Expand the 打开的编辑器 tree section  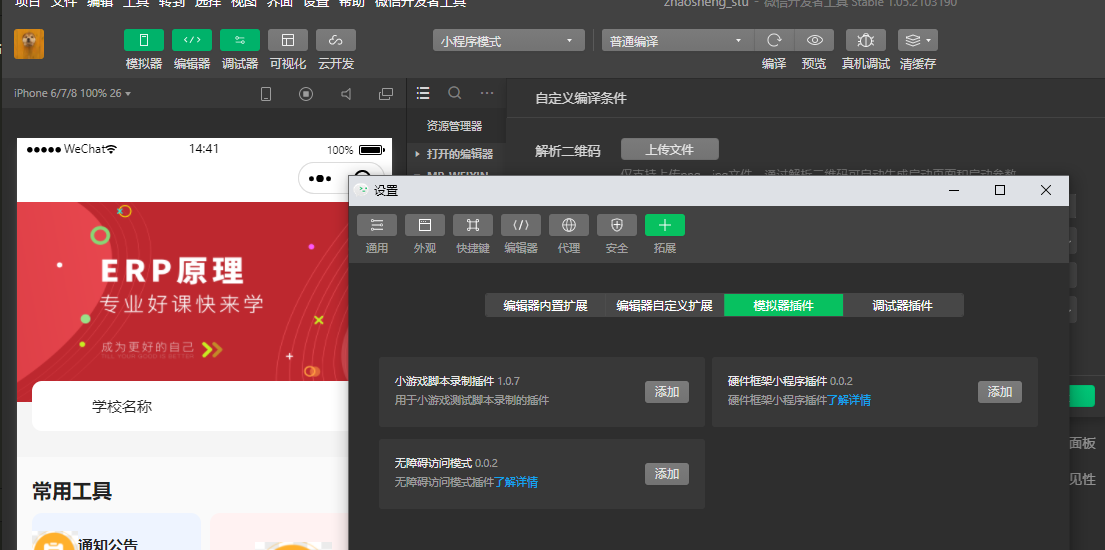[456, 154]
